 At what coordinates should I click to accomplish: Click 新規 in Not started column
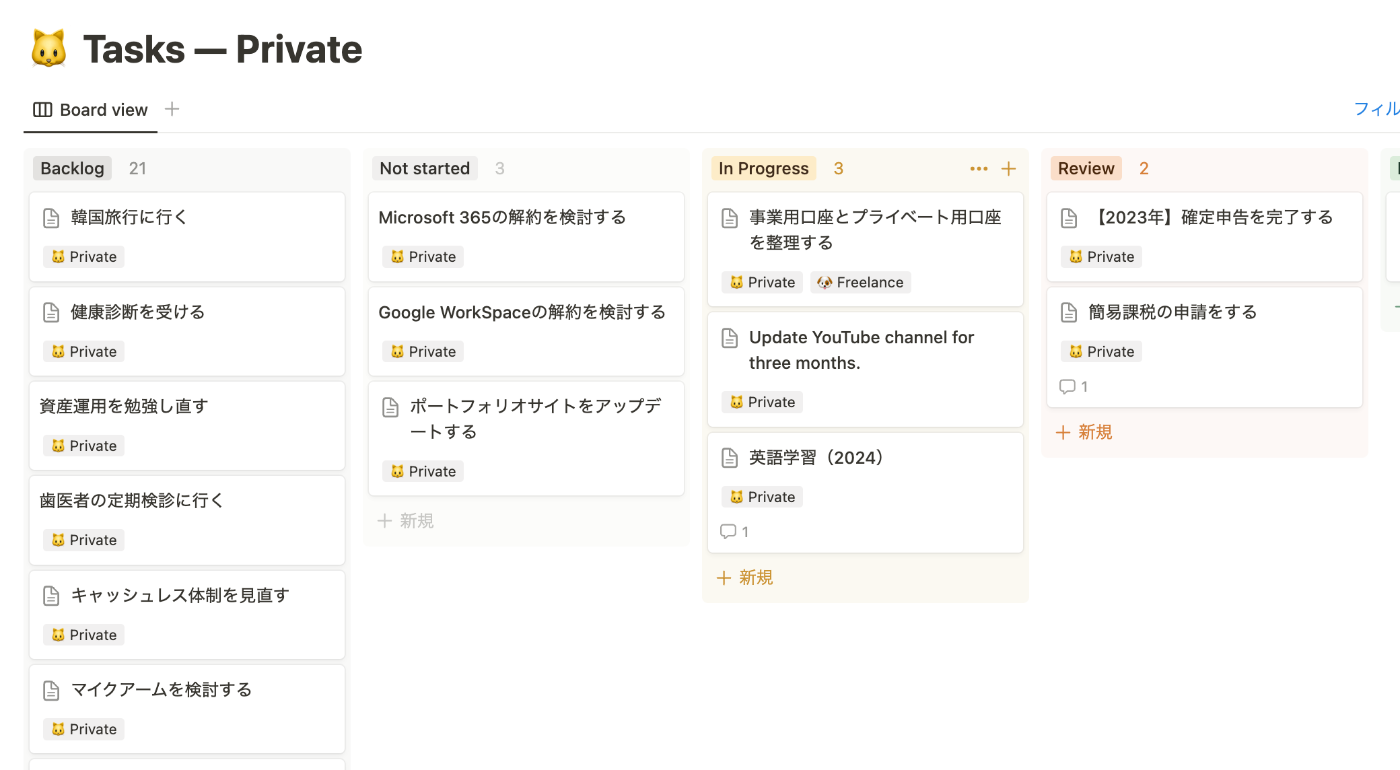[x=406, y=521]
